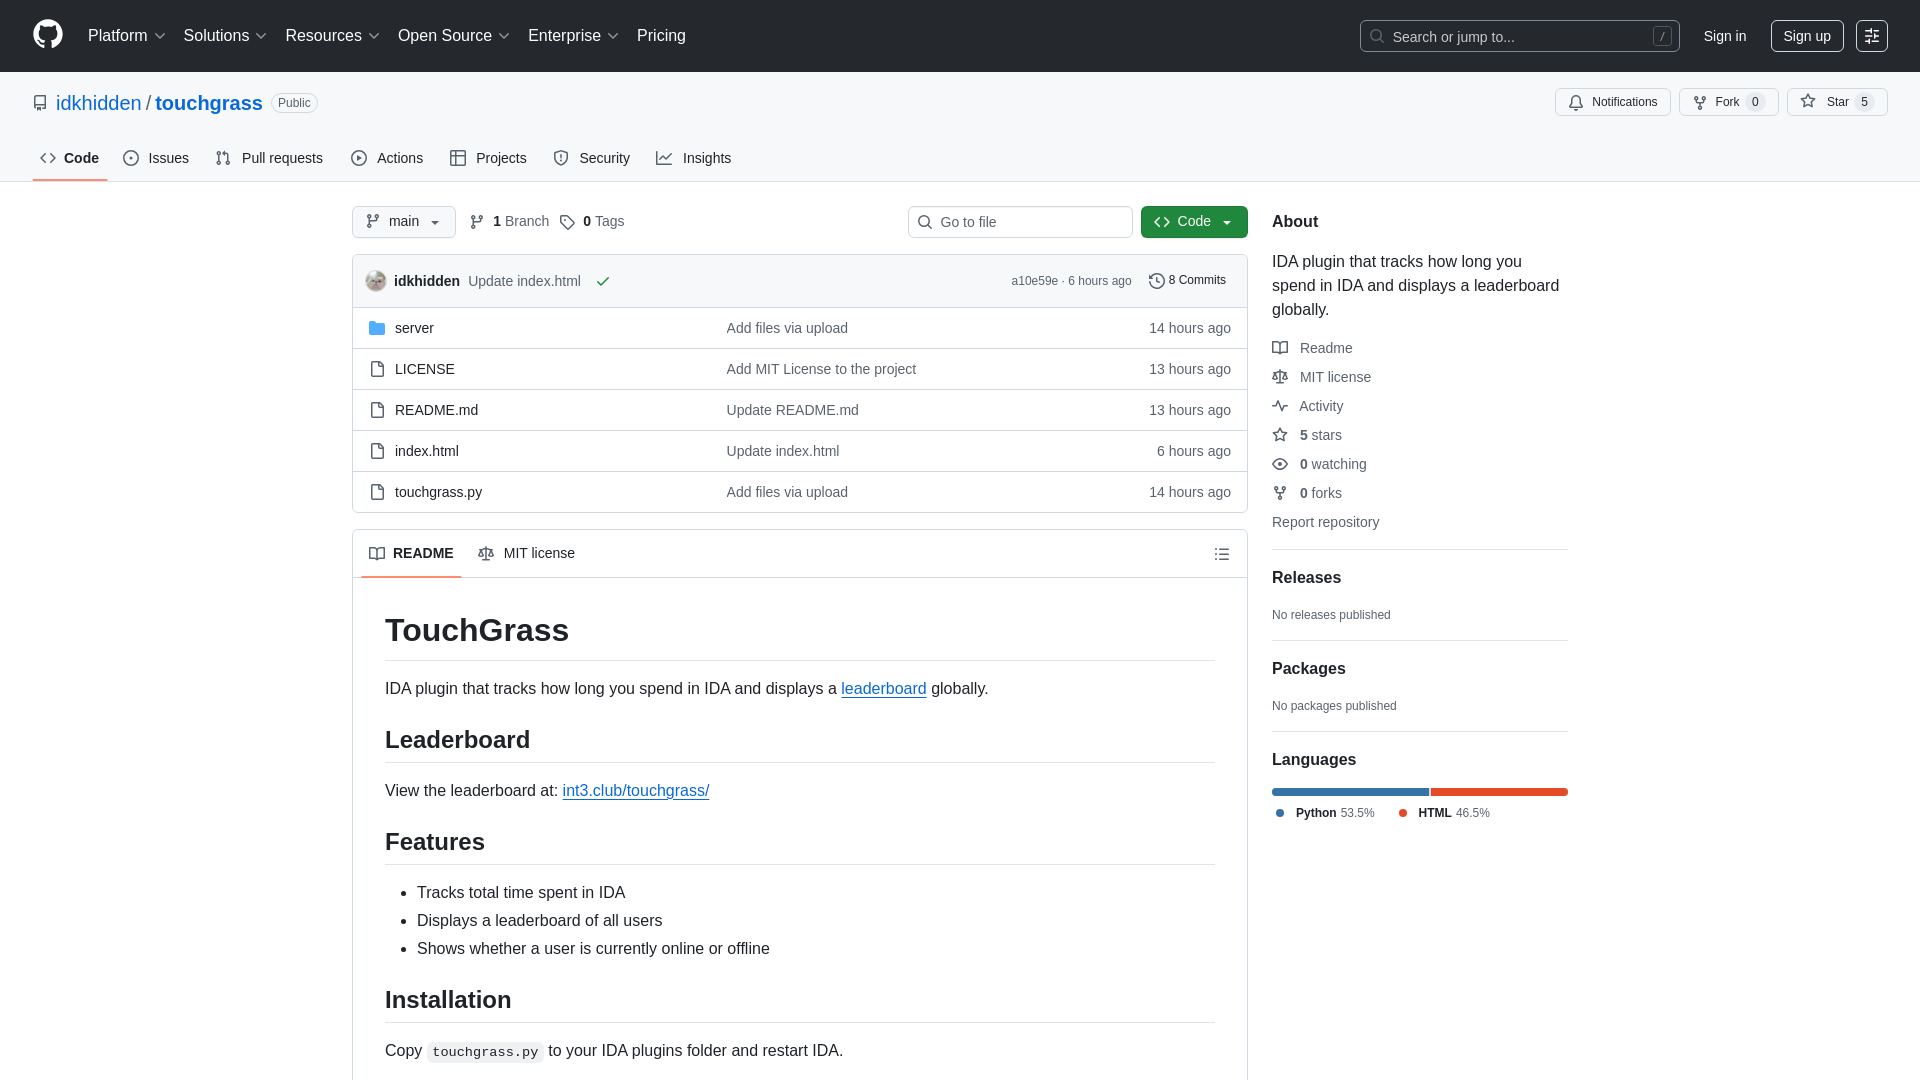This screenshot has width=1920, height=1080.
Task: Expand the main branch selector
Action: pyautogui.click(x=403, y=222)
